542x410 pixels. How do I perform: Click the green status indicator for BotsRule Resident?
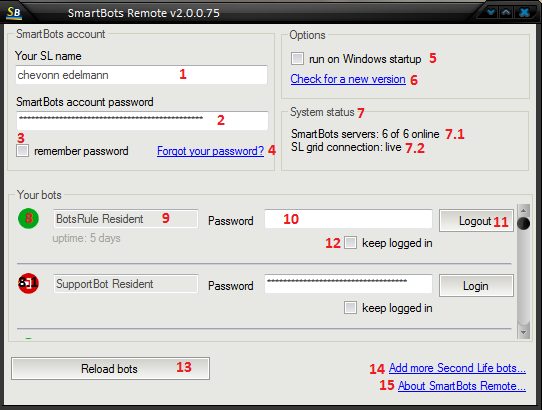coord(28,218)
